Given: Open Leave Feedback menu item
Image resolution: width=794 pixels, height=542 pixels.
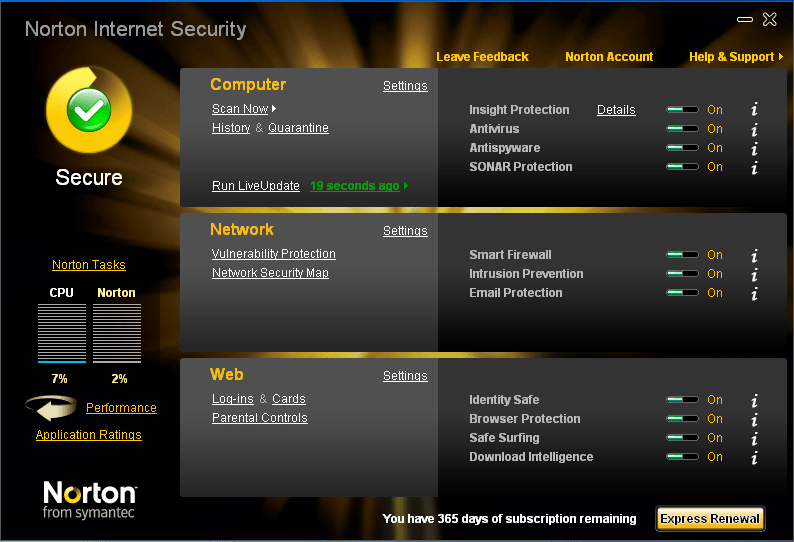Looking at the screenshot, I should pyautogui.click(x=482, y=57).
